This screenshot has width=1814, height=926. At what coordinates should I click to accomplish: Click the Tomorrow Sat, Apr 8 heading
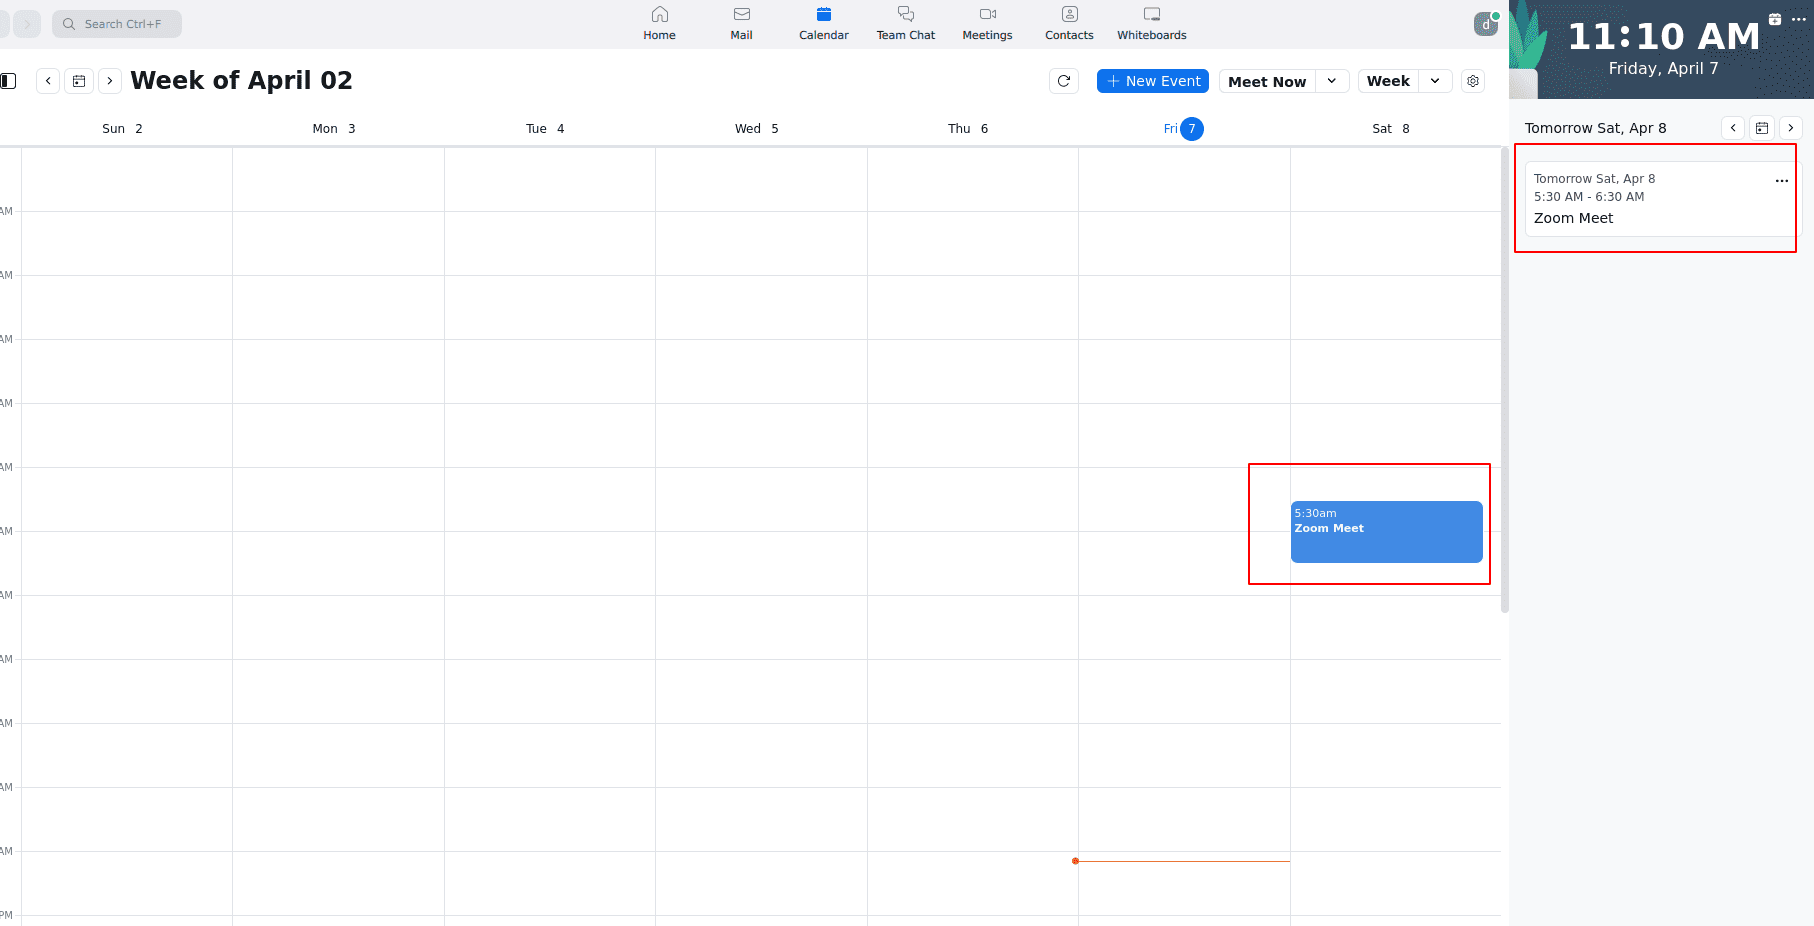pos(1595,128)
